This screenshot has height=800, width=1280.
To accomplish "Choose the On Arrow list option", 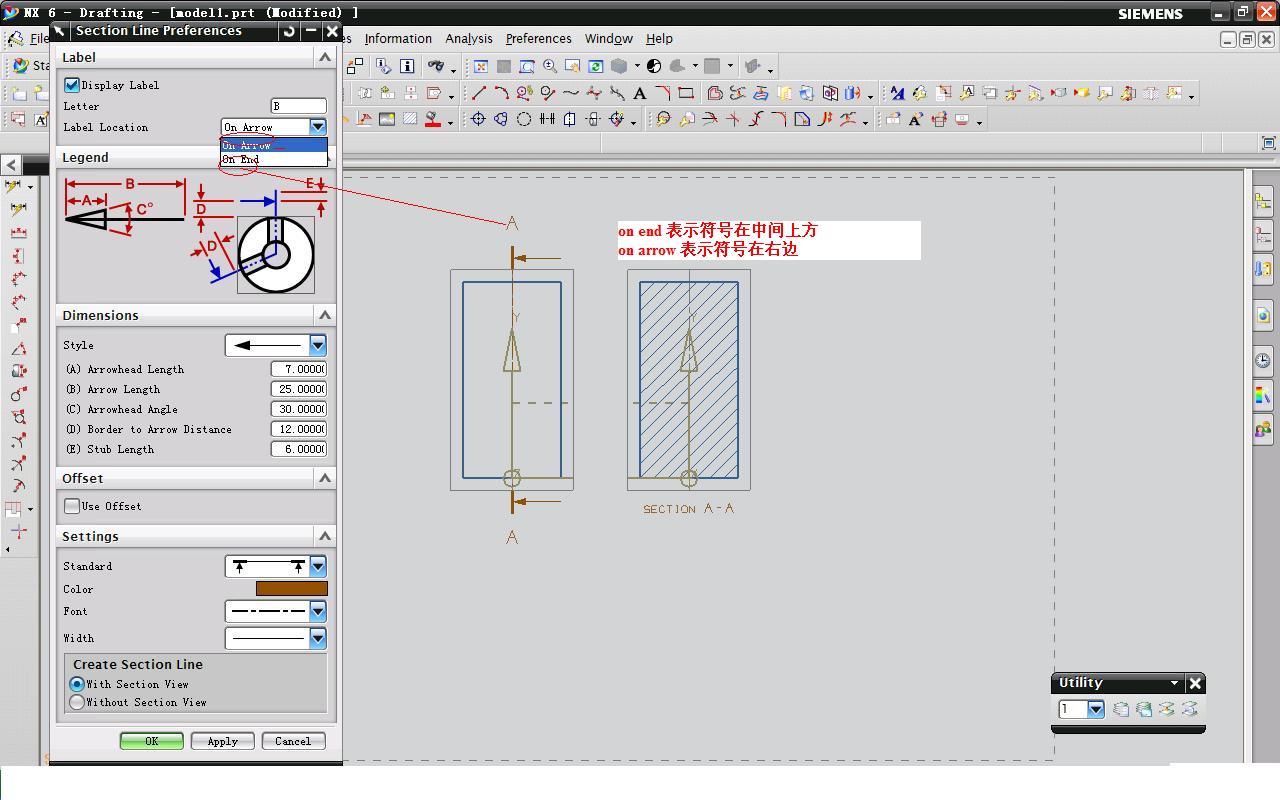I will coord(274,145).
